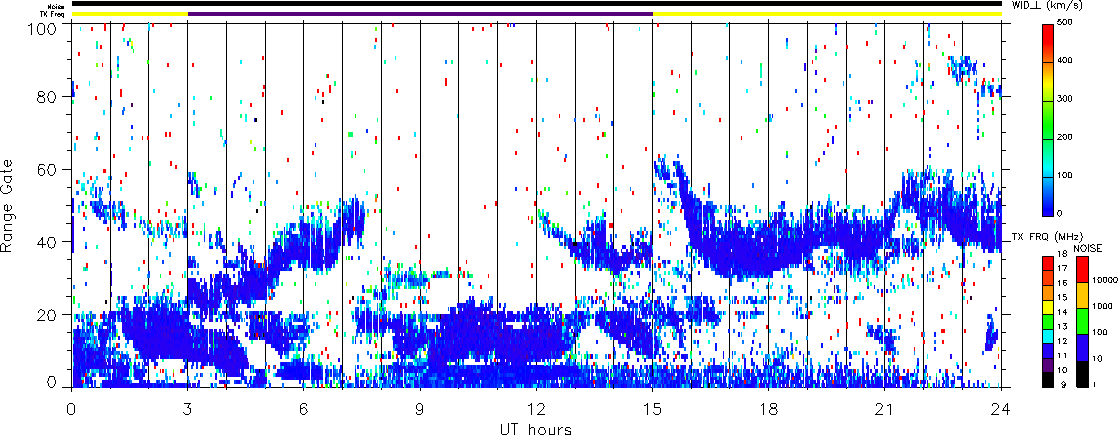1118x435 pixels.
Task: Click the '10000' label on the NOISE legend
Action: 1105,280
